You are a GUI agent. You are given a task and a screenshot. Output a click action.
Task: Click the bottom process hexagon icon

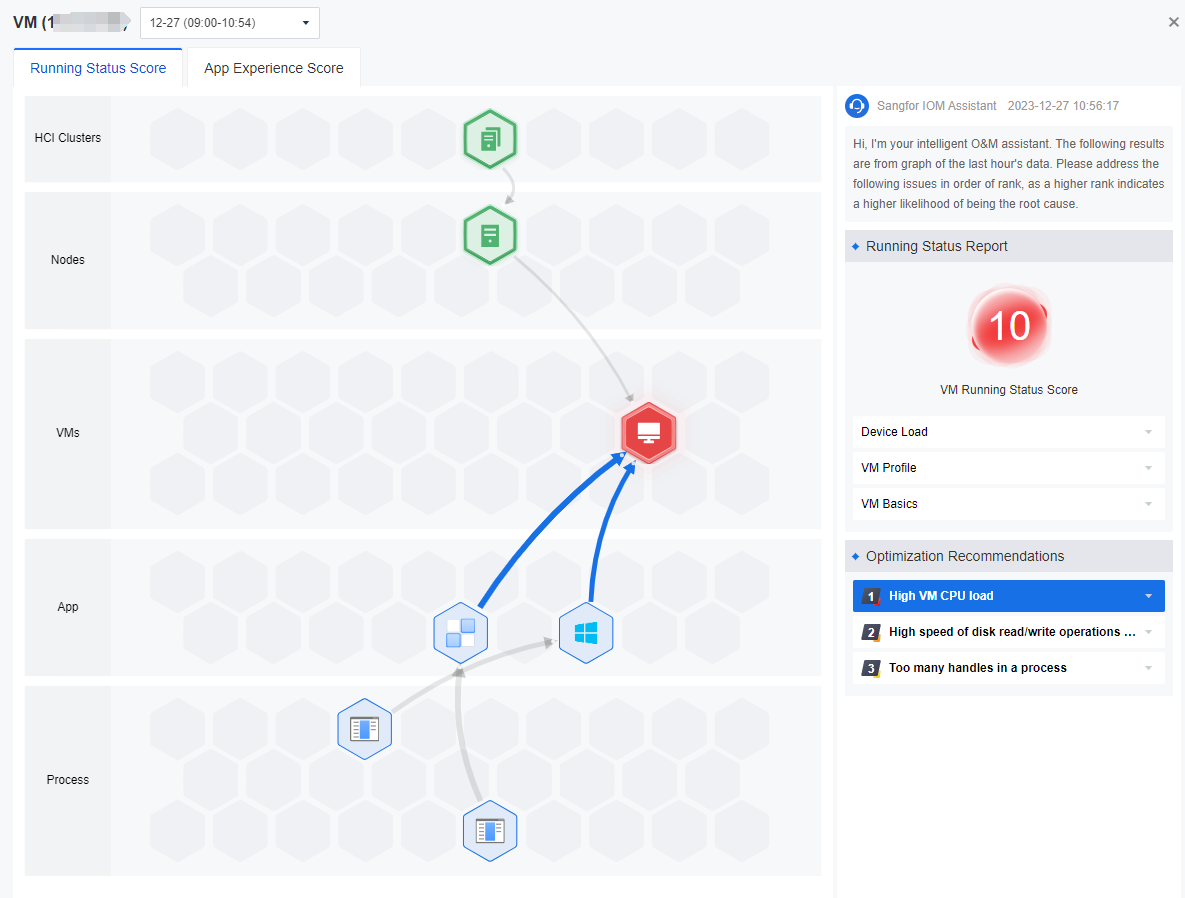click(x=489, y=831)
